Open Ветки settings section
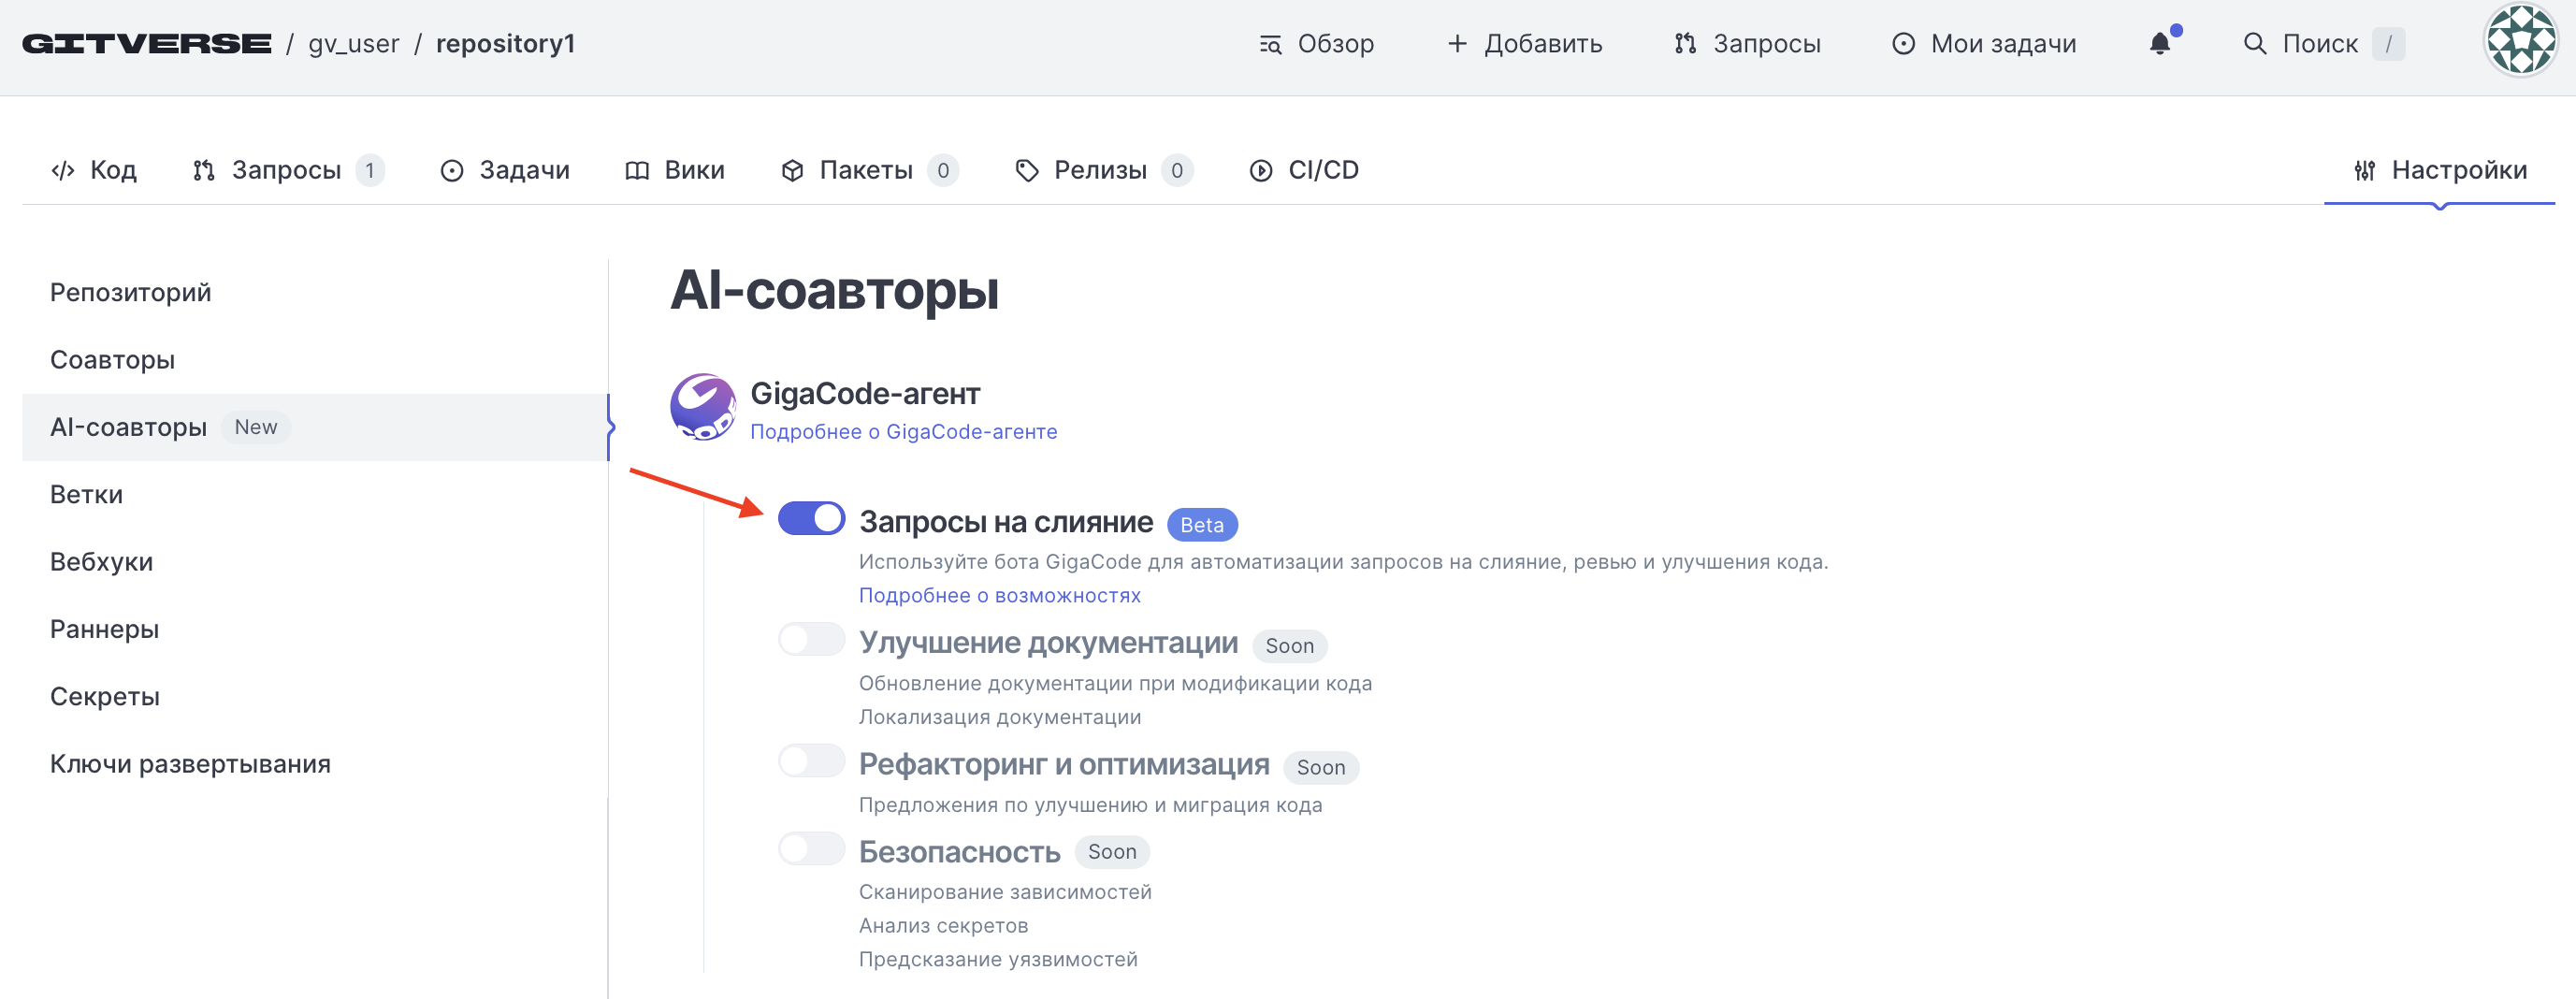 [x=315, y=495]
